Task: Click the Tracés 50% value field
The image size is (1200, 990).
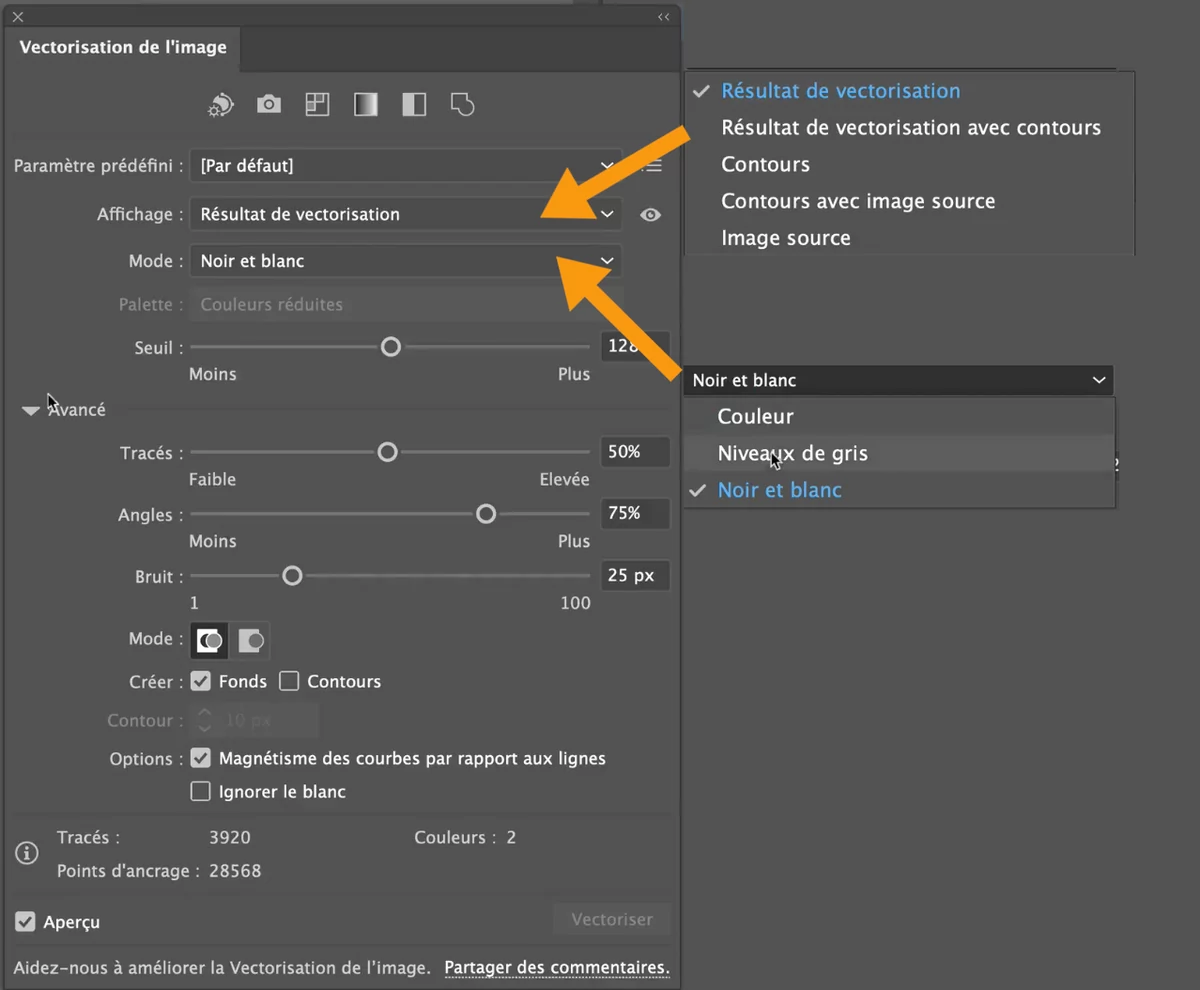Action: [x=635, y=452]
